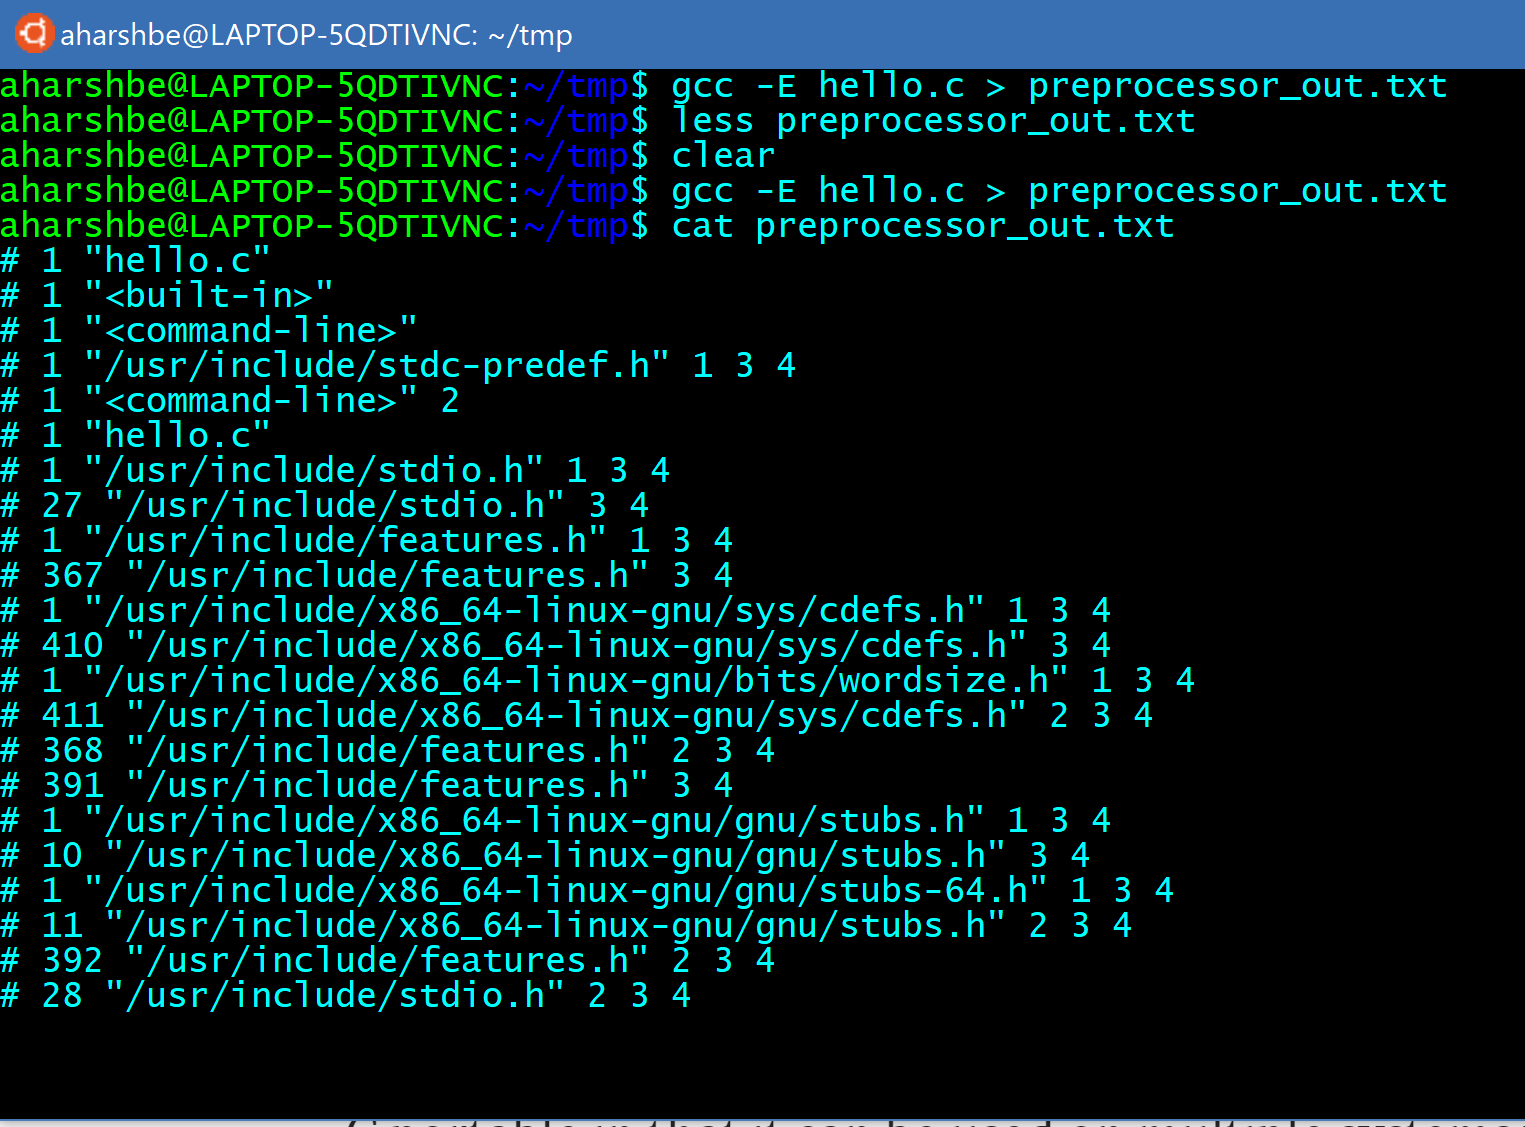Click line 392 features.h entry
The width and height of the screenshot is (1525, 1127).
point(388,961)
